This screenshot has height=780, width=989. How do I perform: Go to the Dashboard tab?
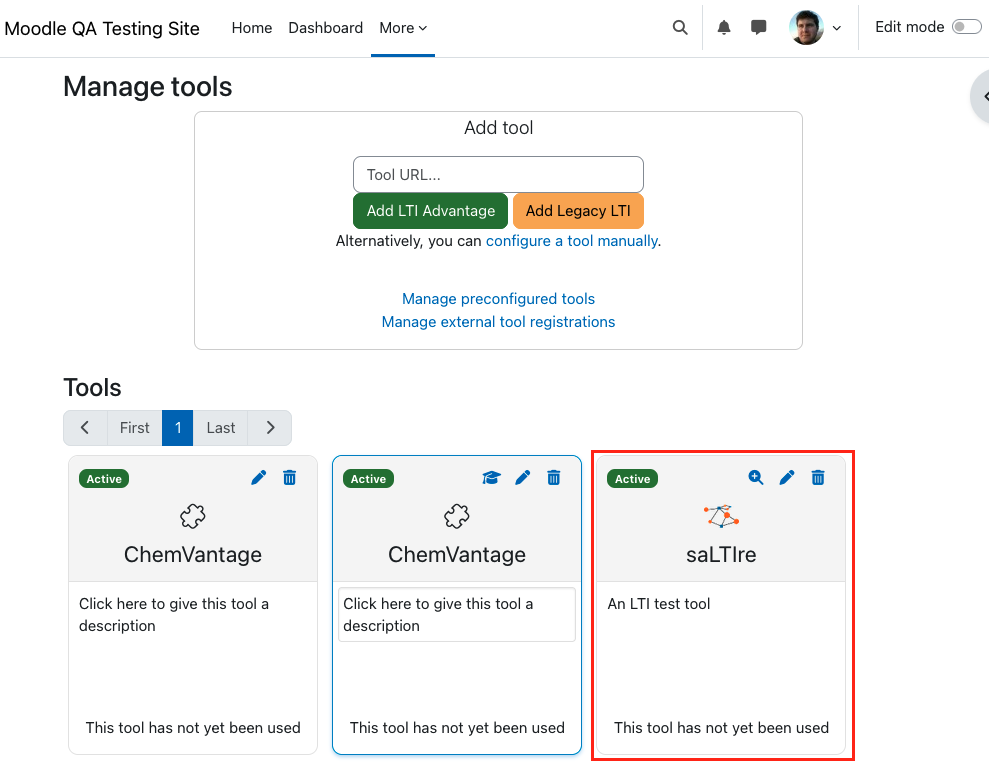(x=325, y=28)
